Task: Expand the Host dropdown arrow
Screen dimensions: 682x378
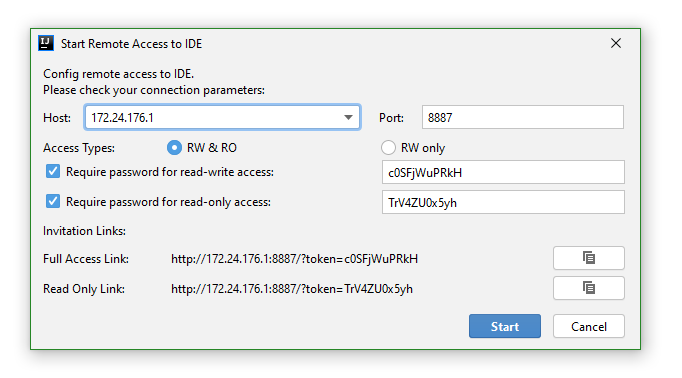Action: 348,117
